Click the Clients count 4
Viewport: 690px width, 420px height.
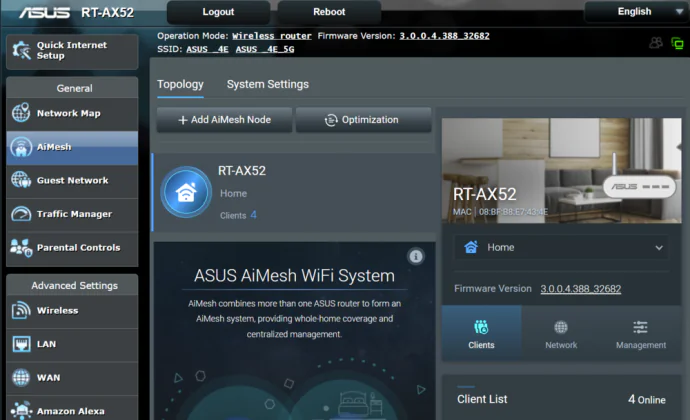click(x=253, y=215)
